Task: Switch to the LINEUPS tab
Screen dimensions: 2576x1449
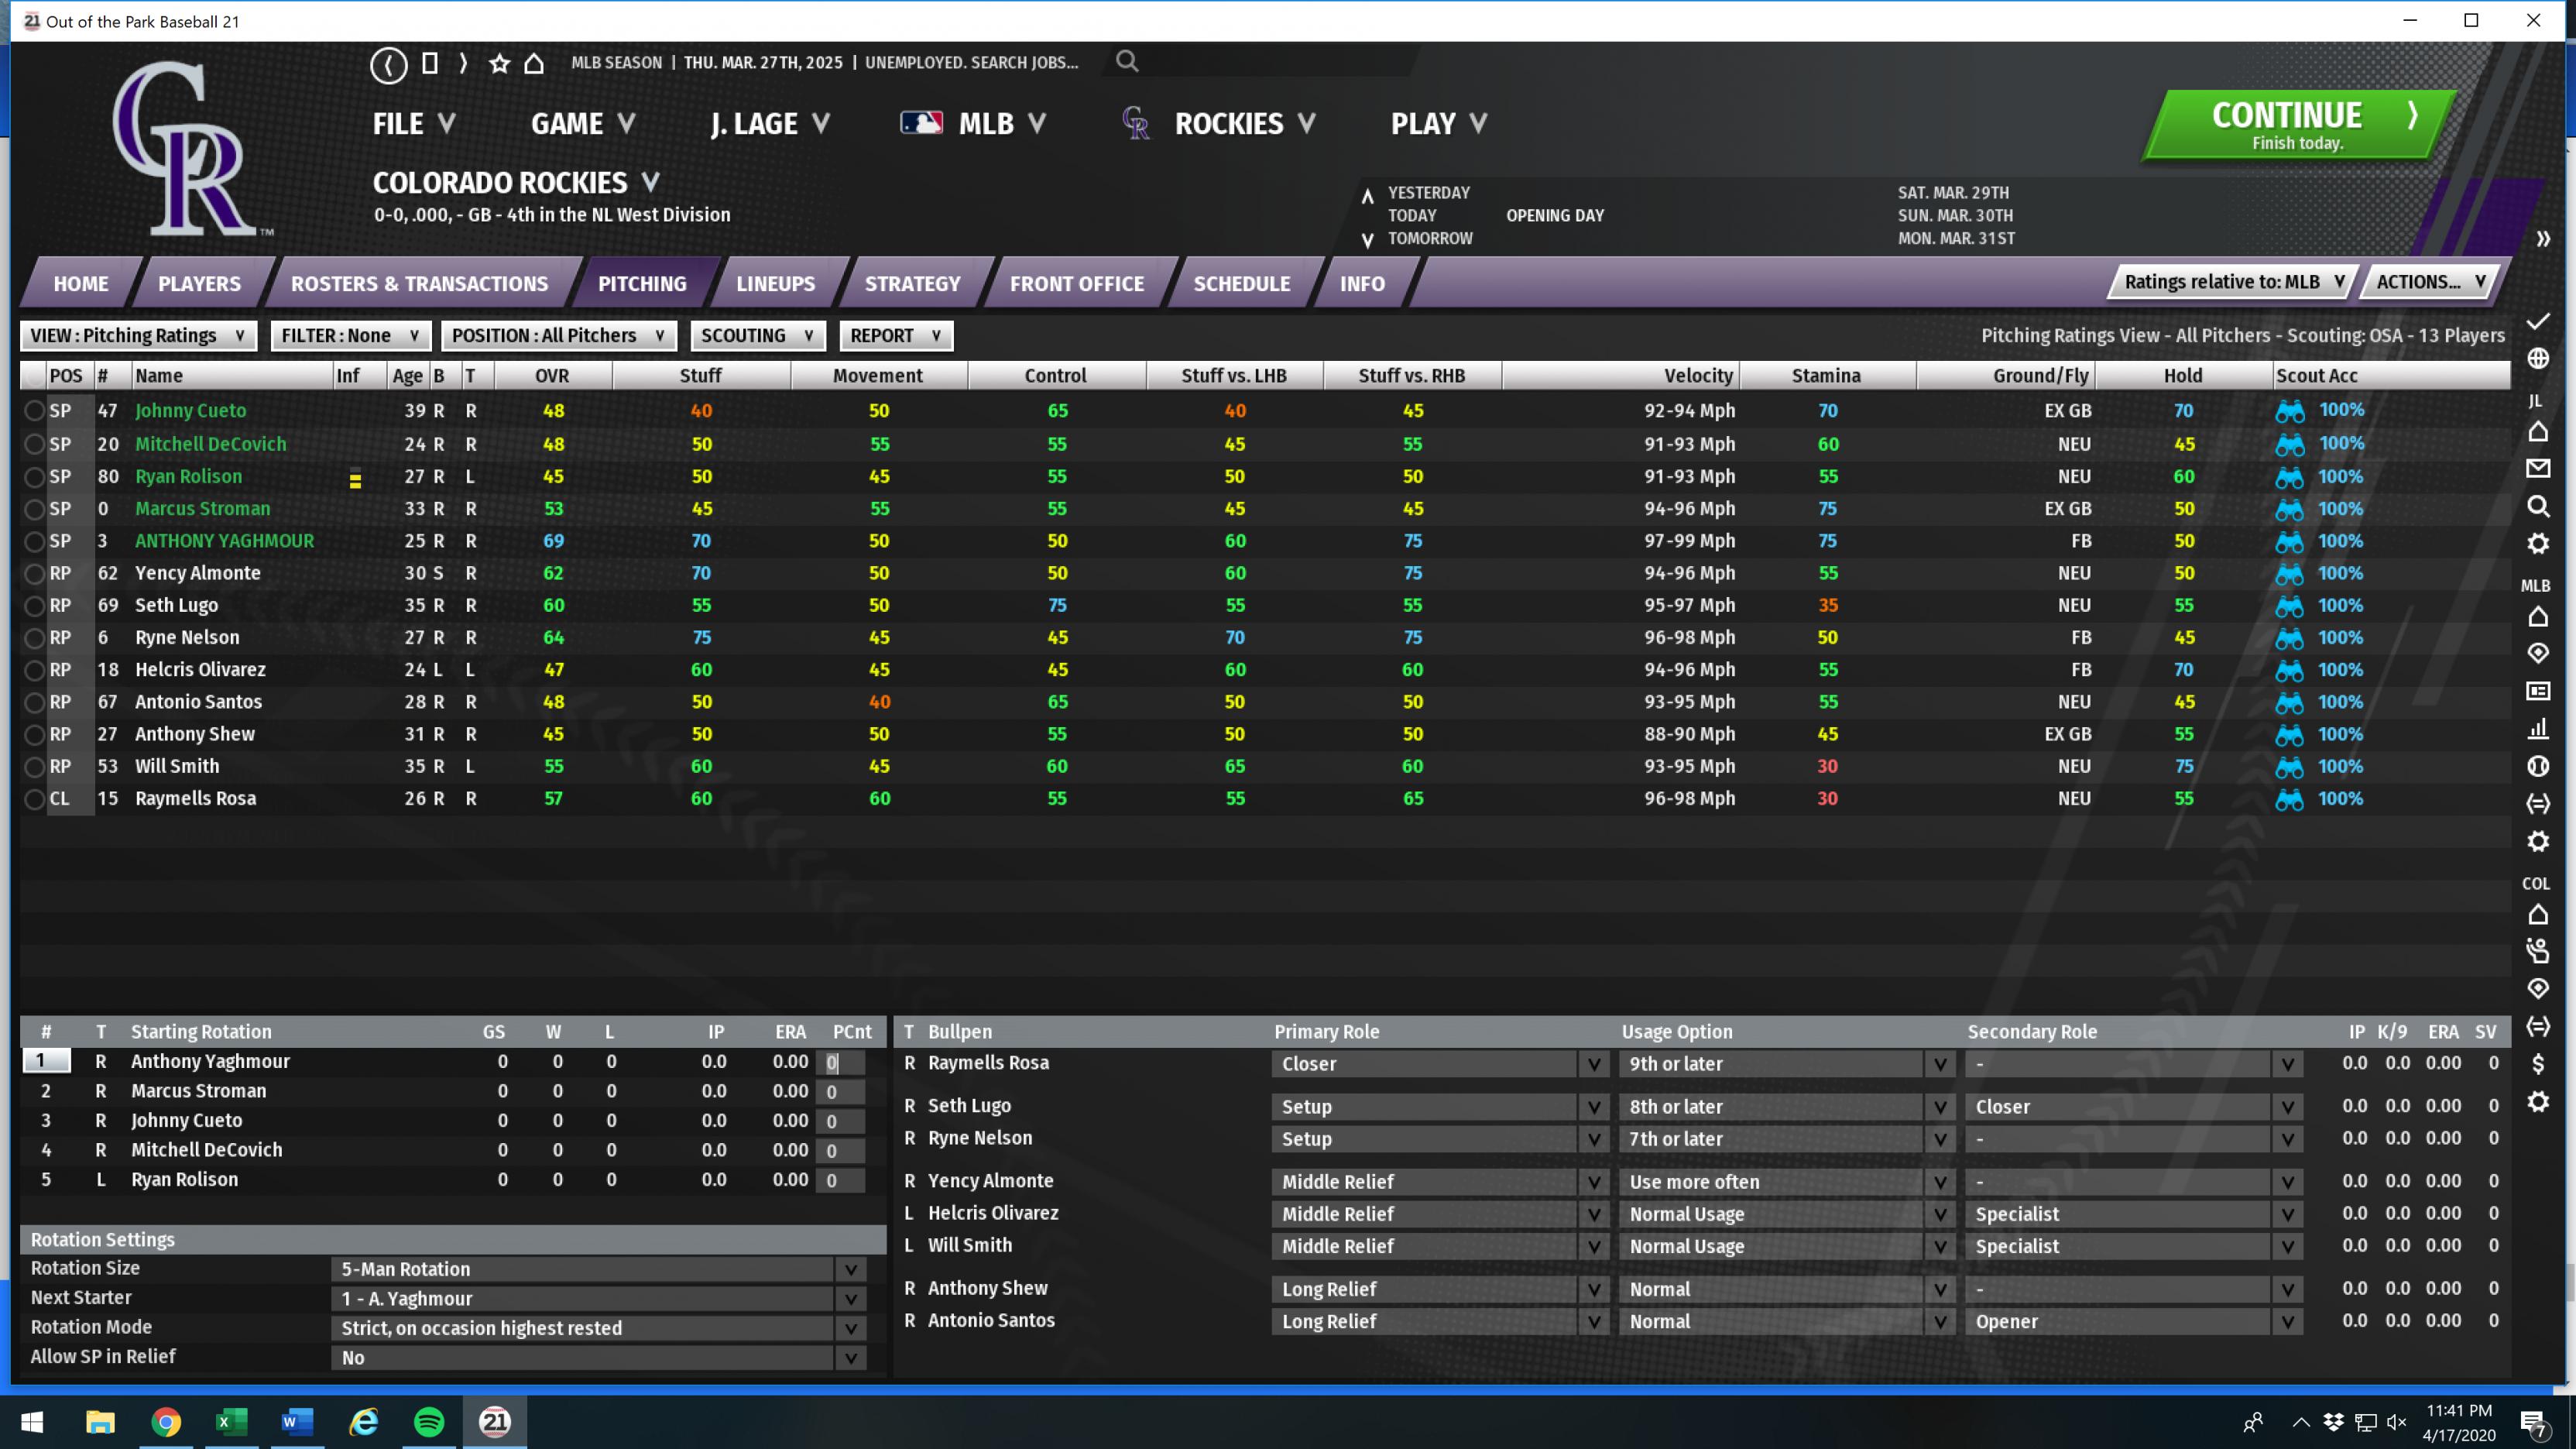Action: click(x=775, y=283)
